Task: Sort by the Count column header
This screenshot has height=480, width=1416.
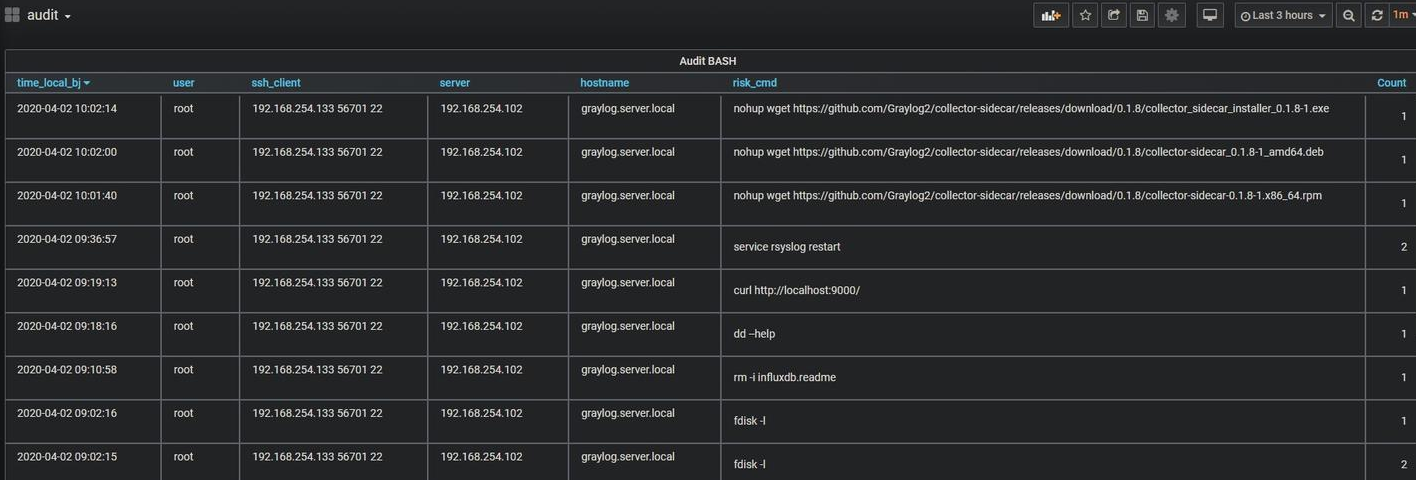Action: click(x=1391, y=83)
